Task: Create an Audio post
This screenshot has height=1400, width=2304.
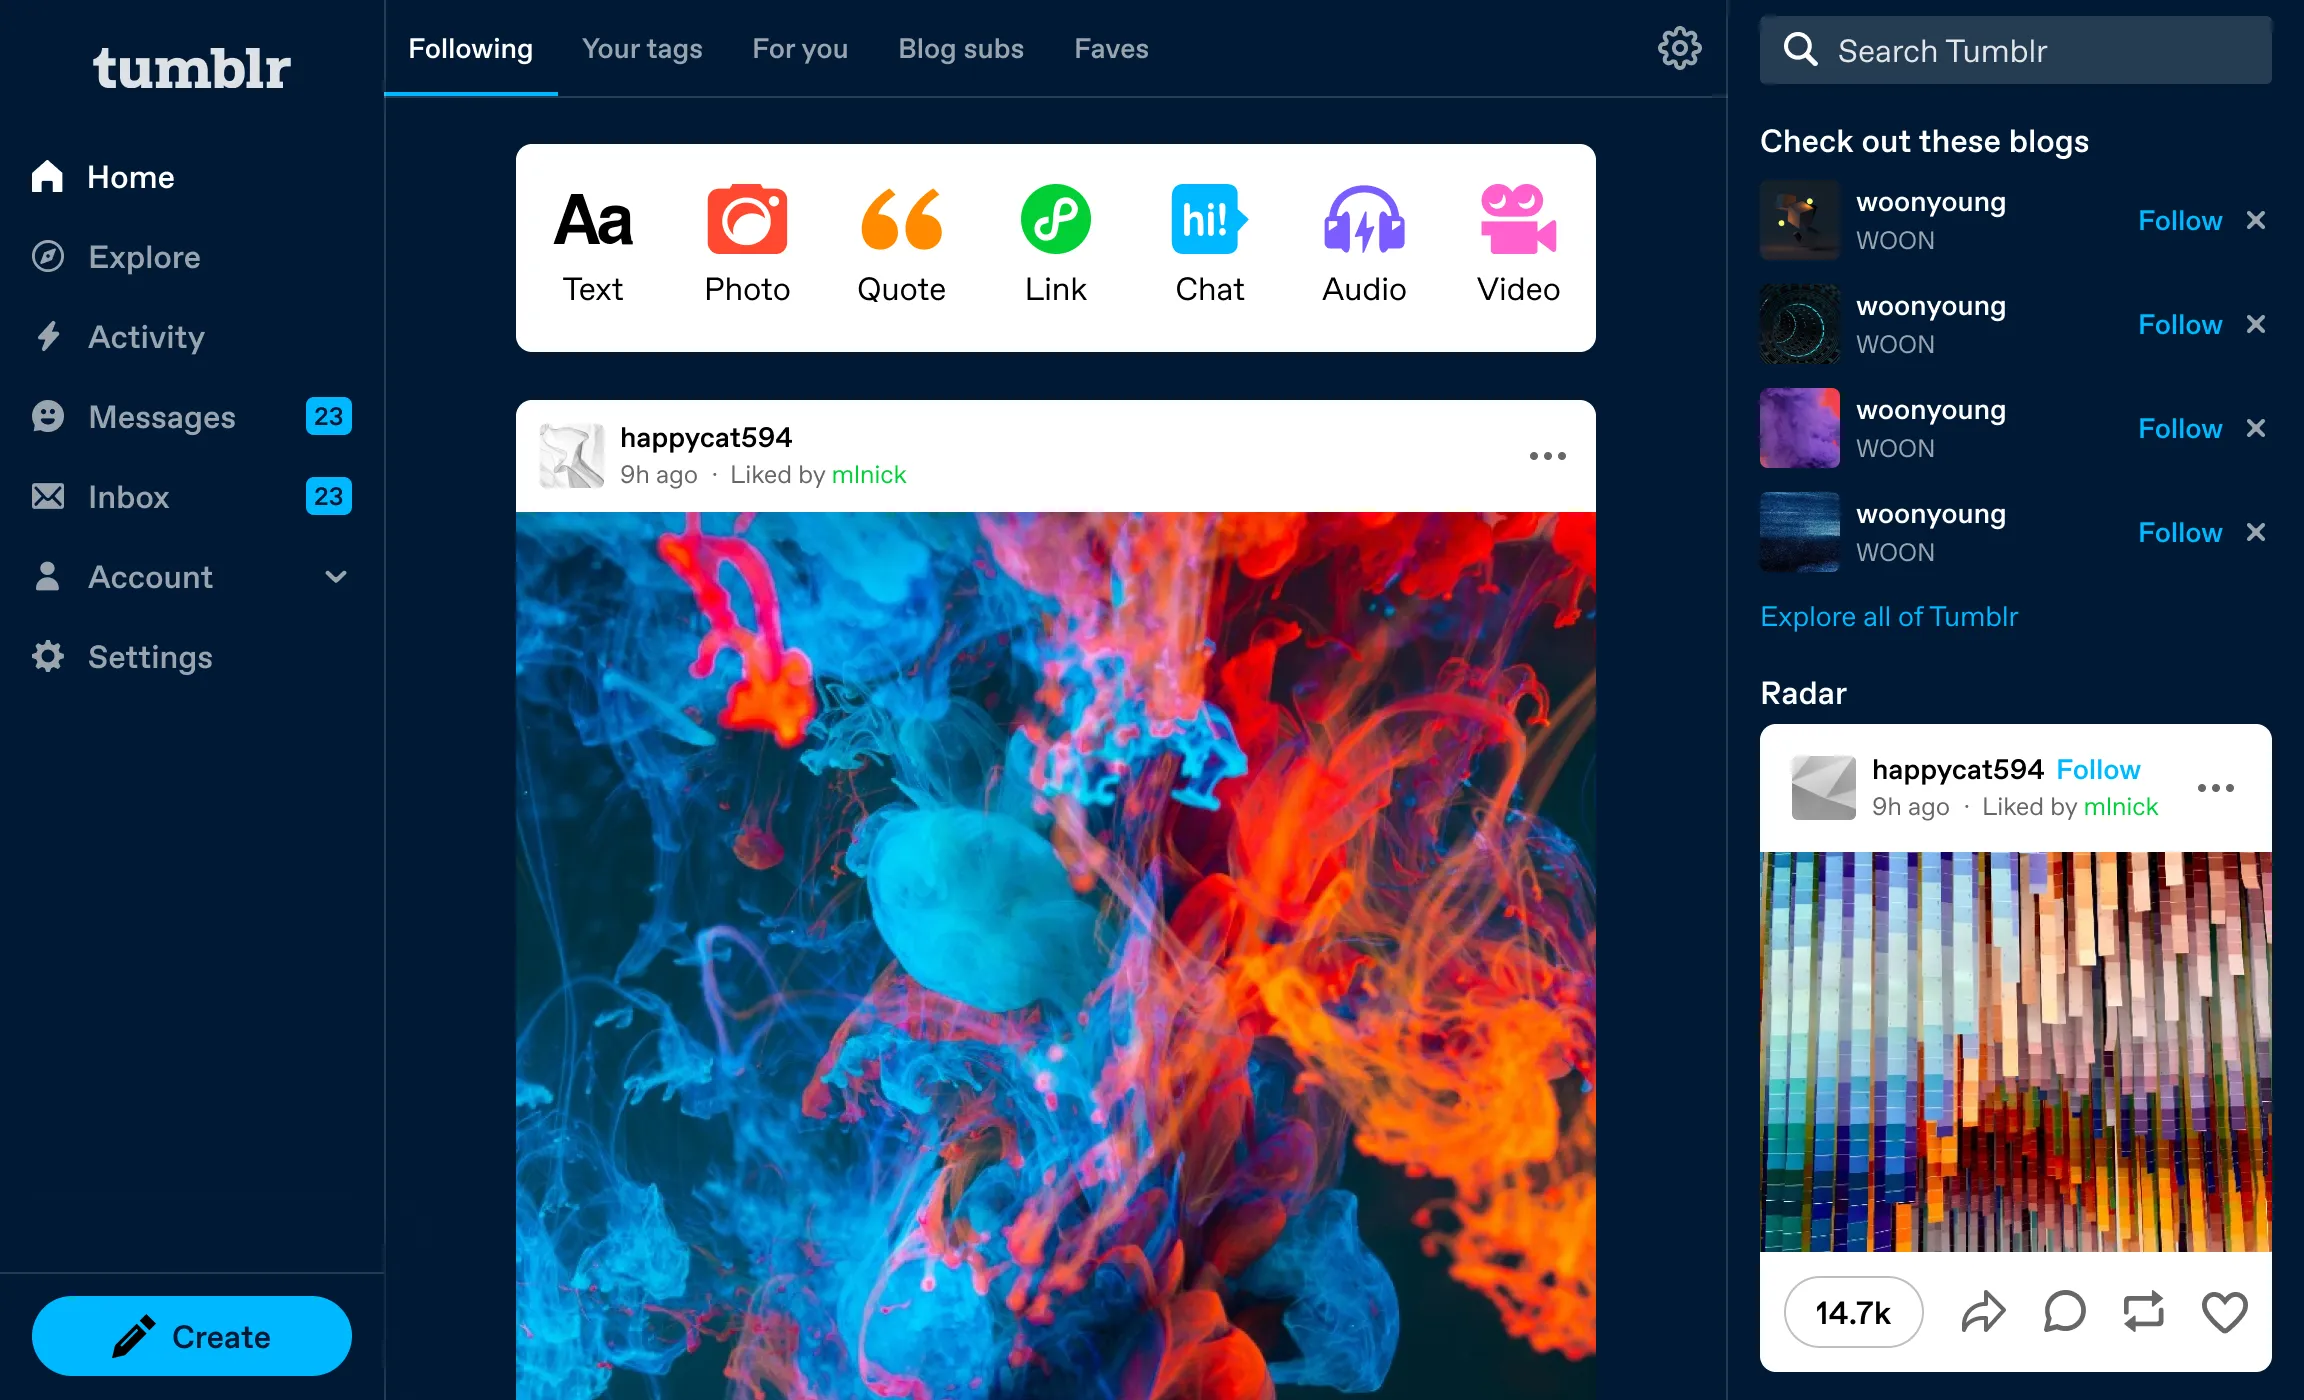Action: (1364, 246)
